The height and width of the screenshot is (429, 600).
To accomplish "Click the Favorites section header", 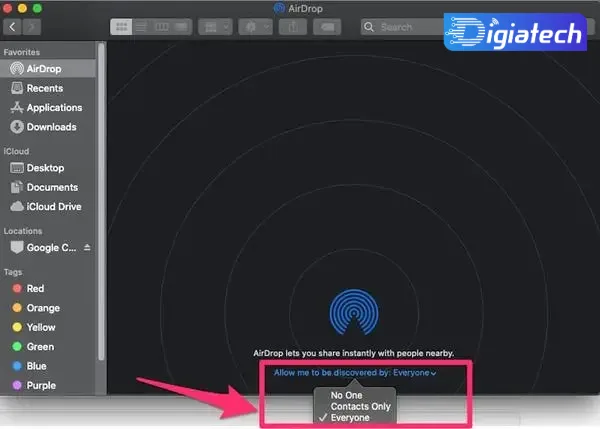I will coord(22,52).
